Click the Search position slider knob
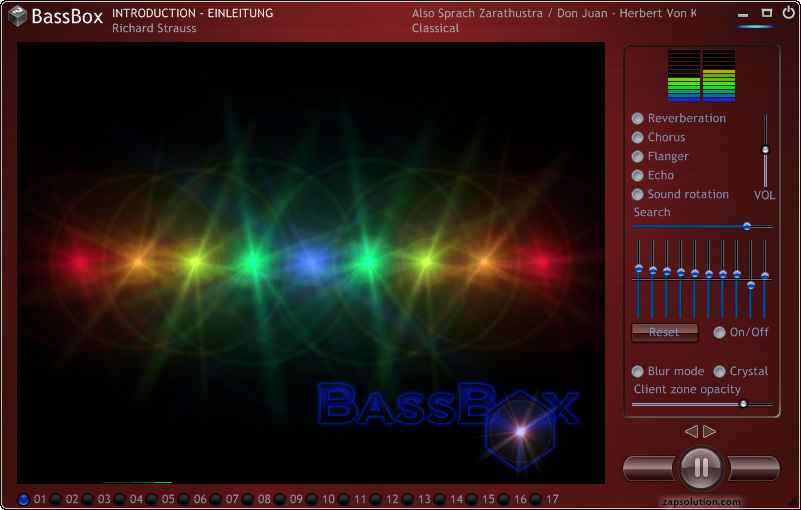 747,226
